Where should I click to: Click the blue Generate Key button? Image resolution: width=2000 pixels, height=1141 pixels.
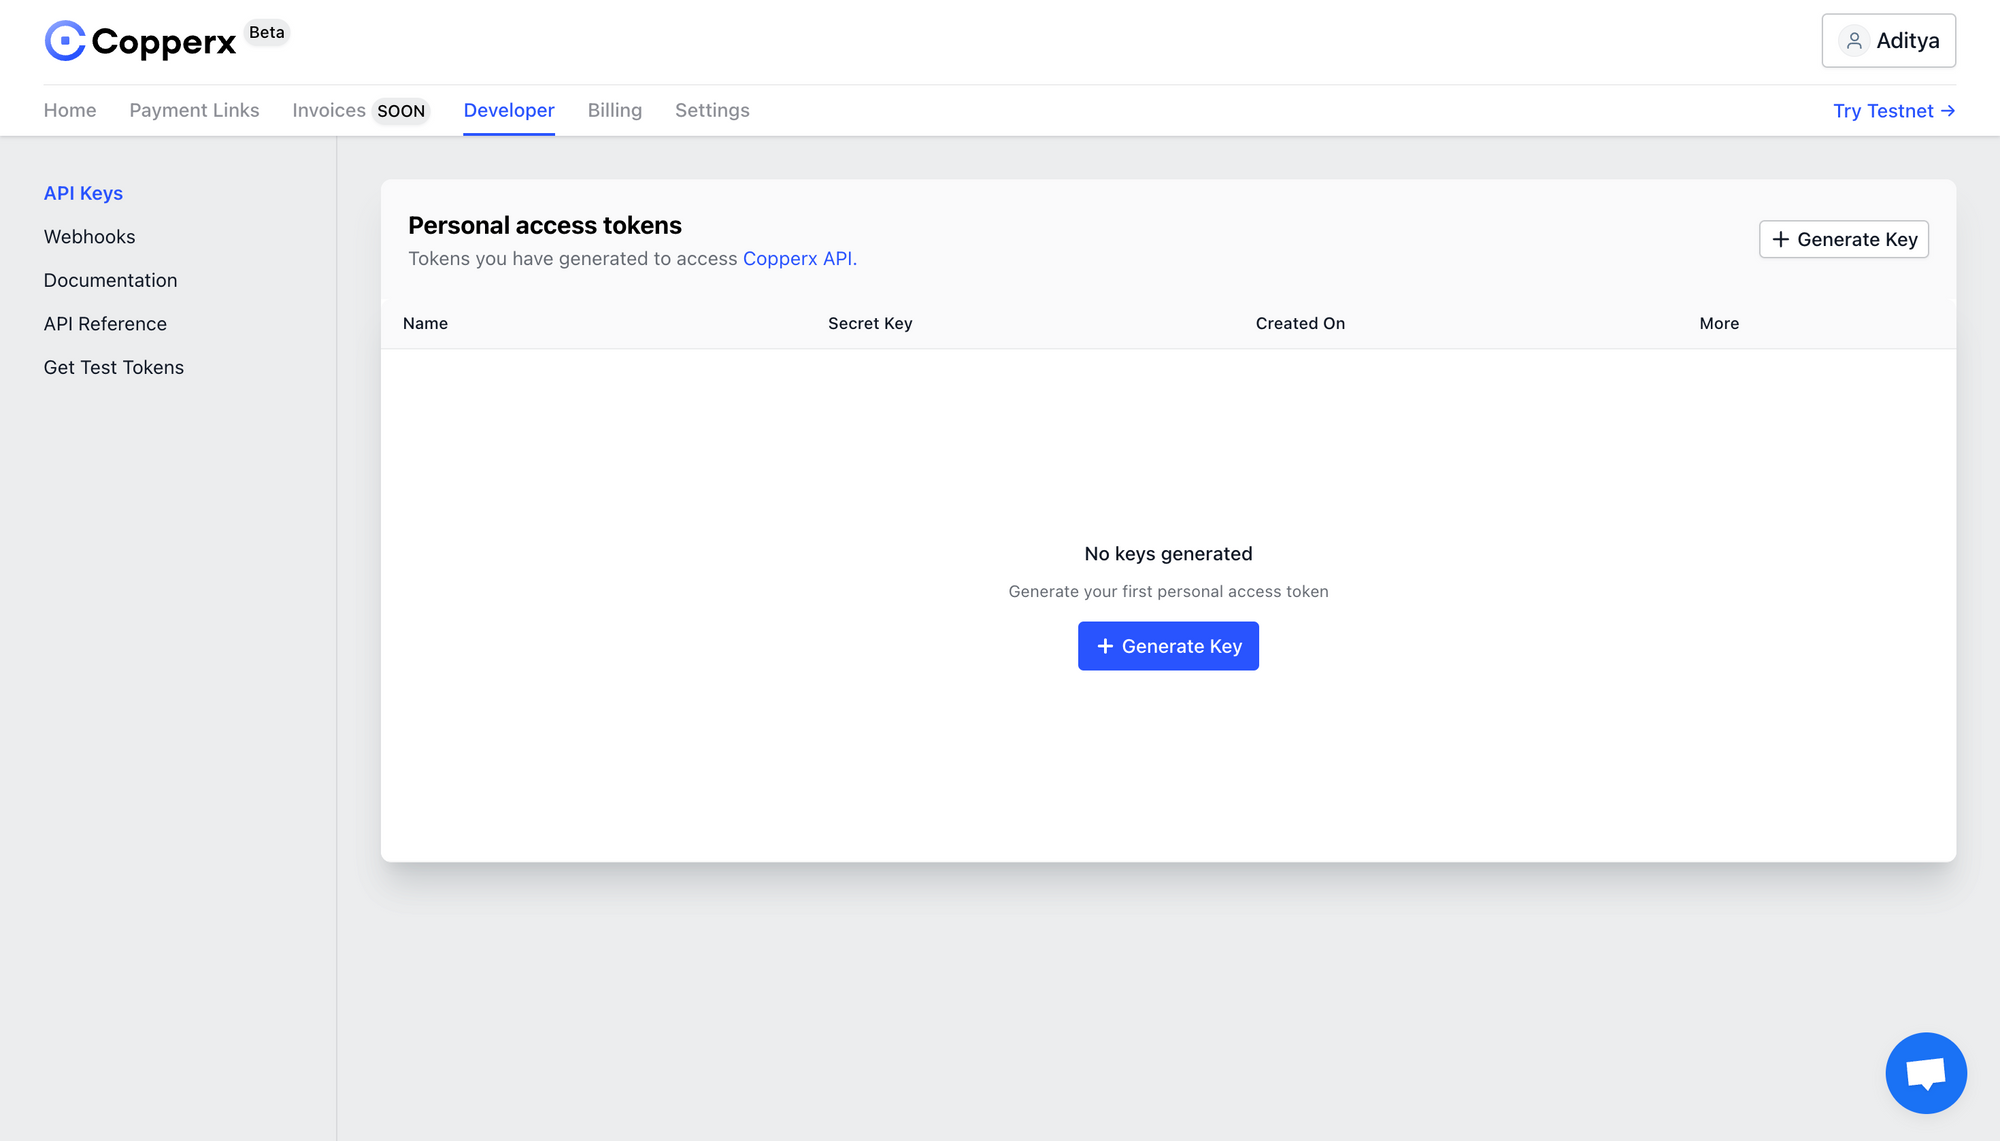[x=1168, y=646]
